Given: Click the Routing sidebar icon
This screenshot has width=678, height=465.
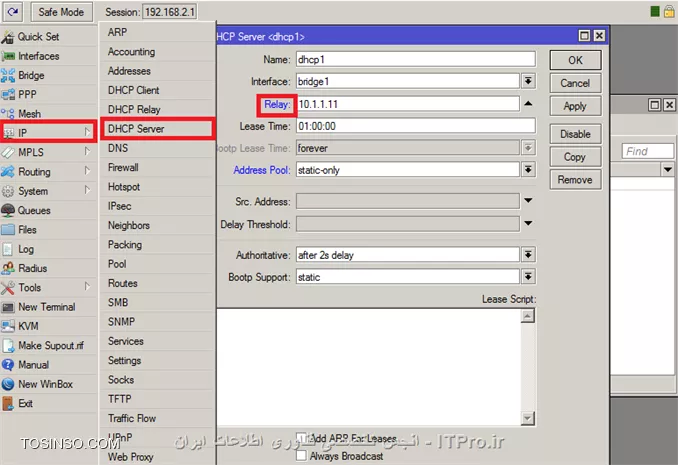Looking at the screenshot, I should coord(8,172).
